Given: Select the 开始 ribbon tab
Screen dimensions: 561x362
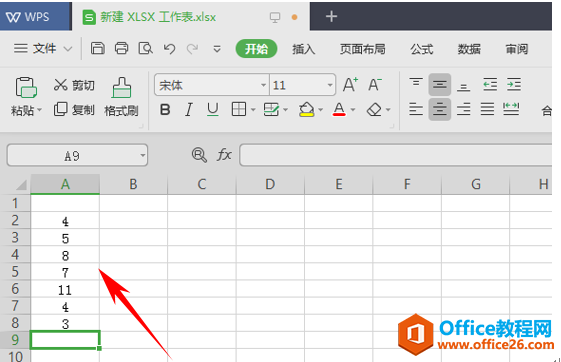Looking at the screenshot, I should 256,49.
